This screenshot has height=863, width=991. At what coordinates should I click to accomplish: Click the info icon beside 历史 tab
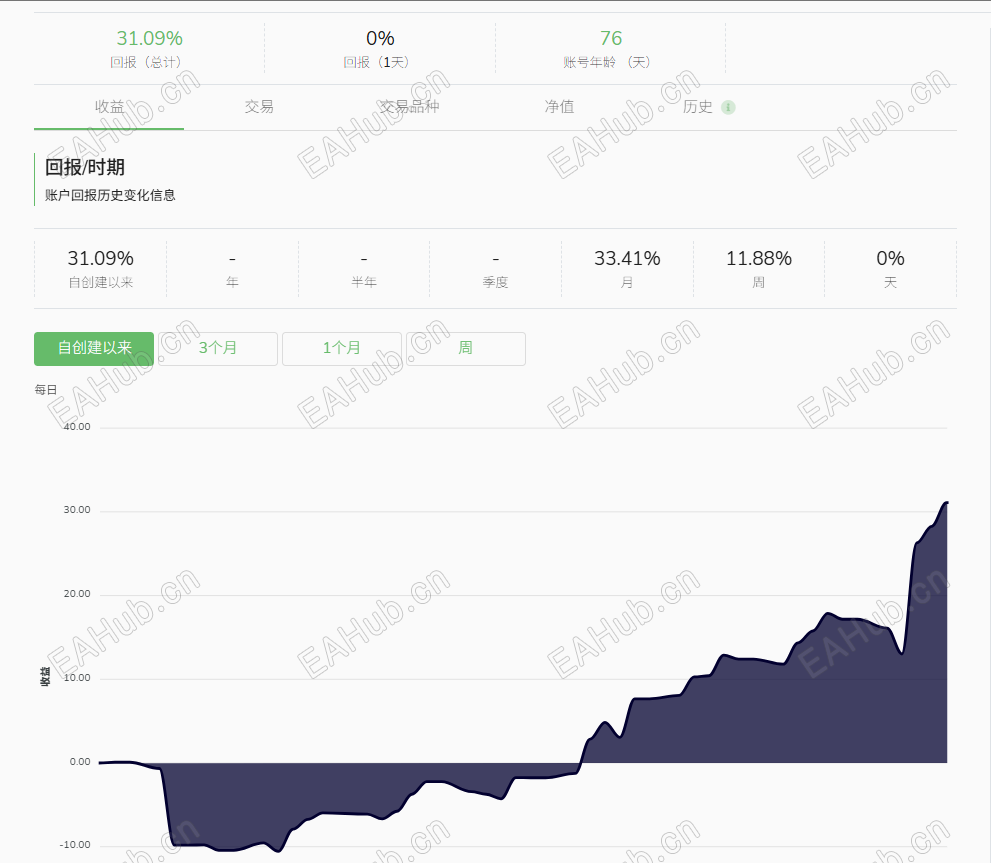[728, 107]
